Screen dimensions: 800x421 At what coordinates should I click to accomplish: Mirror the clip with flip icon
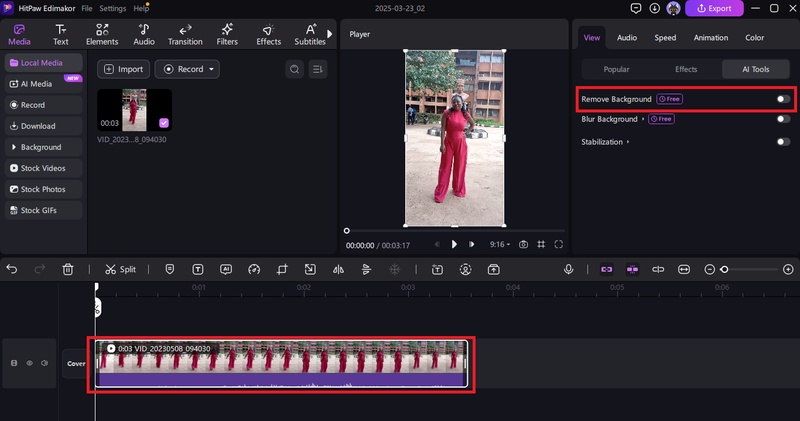(x=338, y=269)
